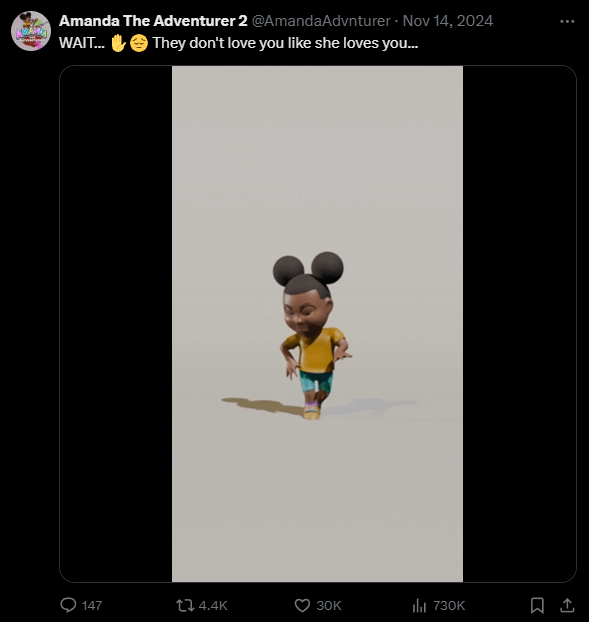Click the 147 replies count
589x622 pixels.
click(92, 606)
